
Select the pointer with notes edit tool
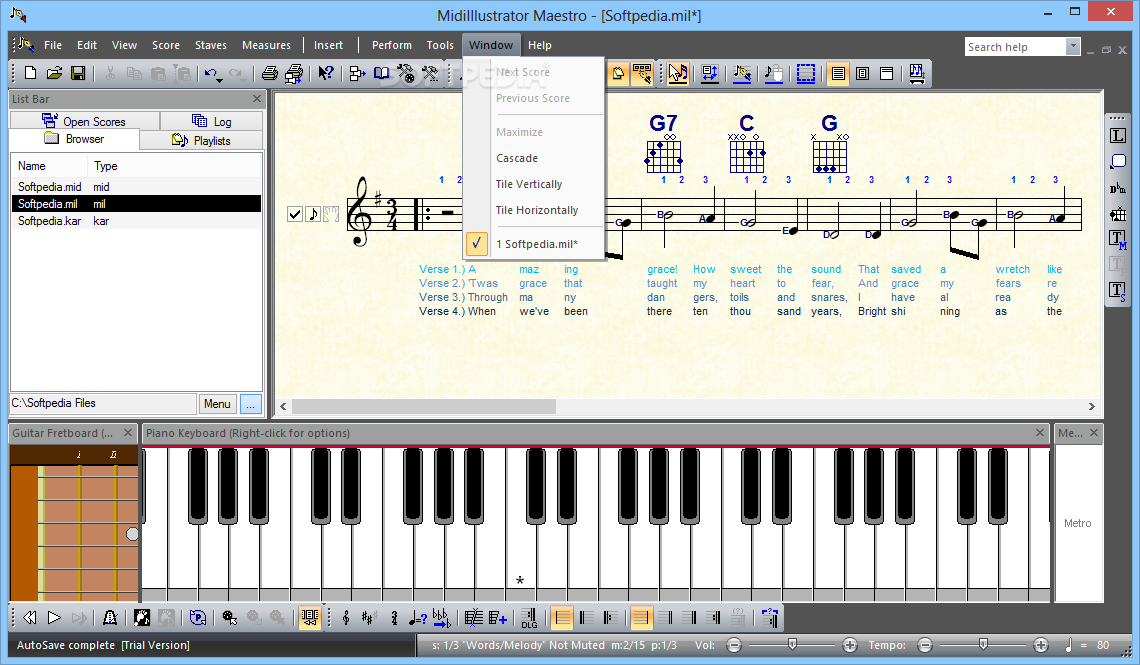point(678,73)
